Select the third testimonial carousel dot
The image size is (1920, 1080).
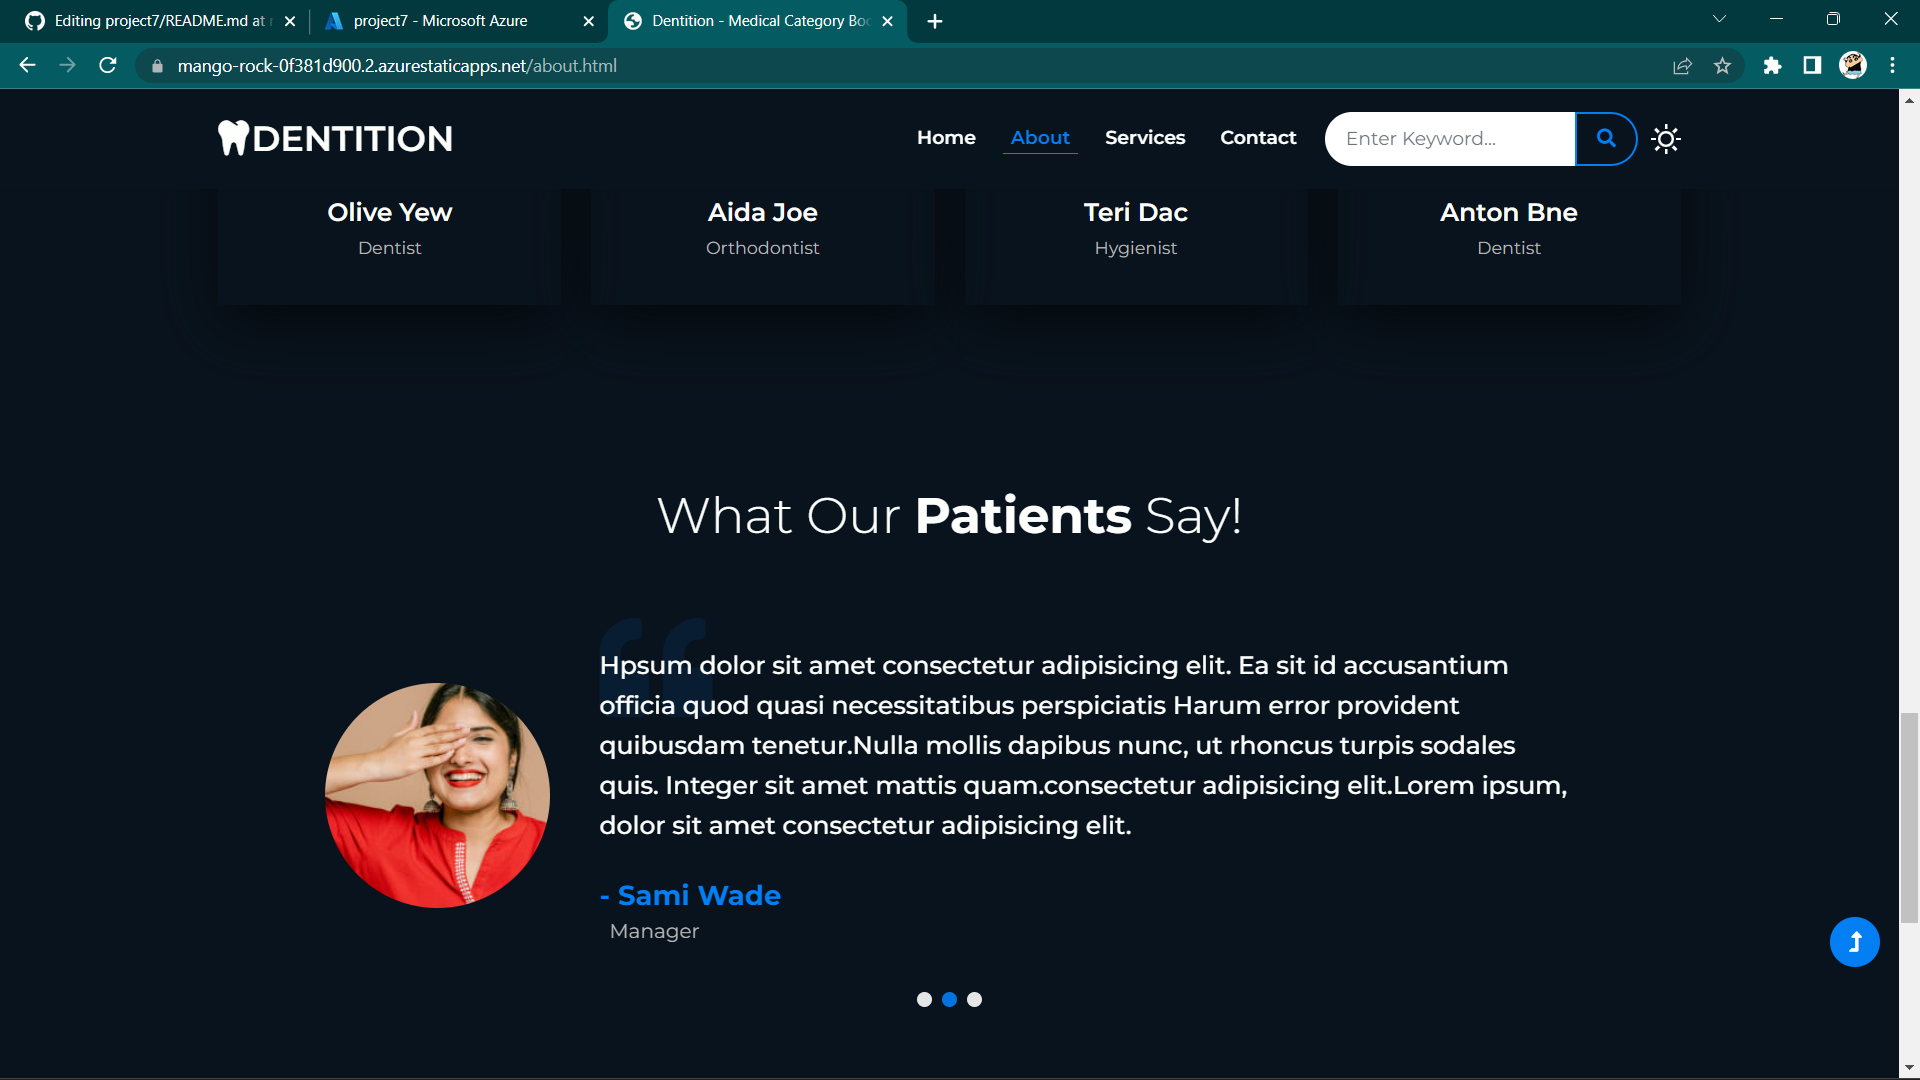click(975, 999)
